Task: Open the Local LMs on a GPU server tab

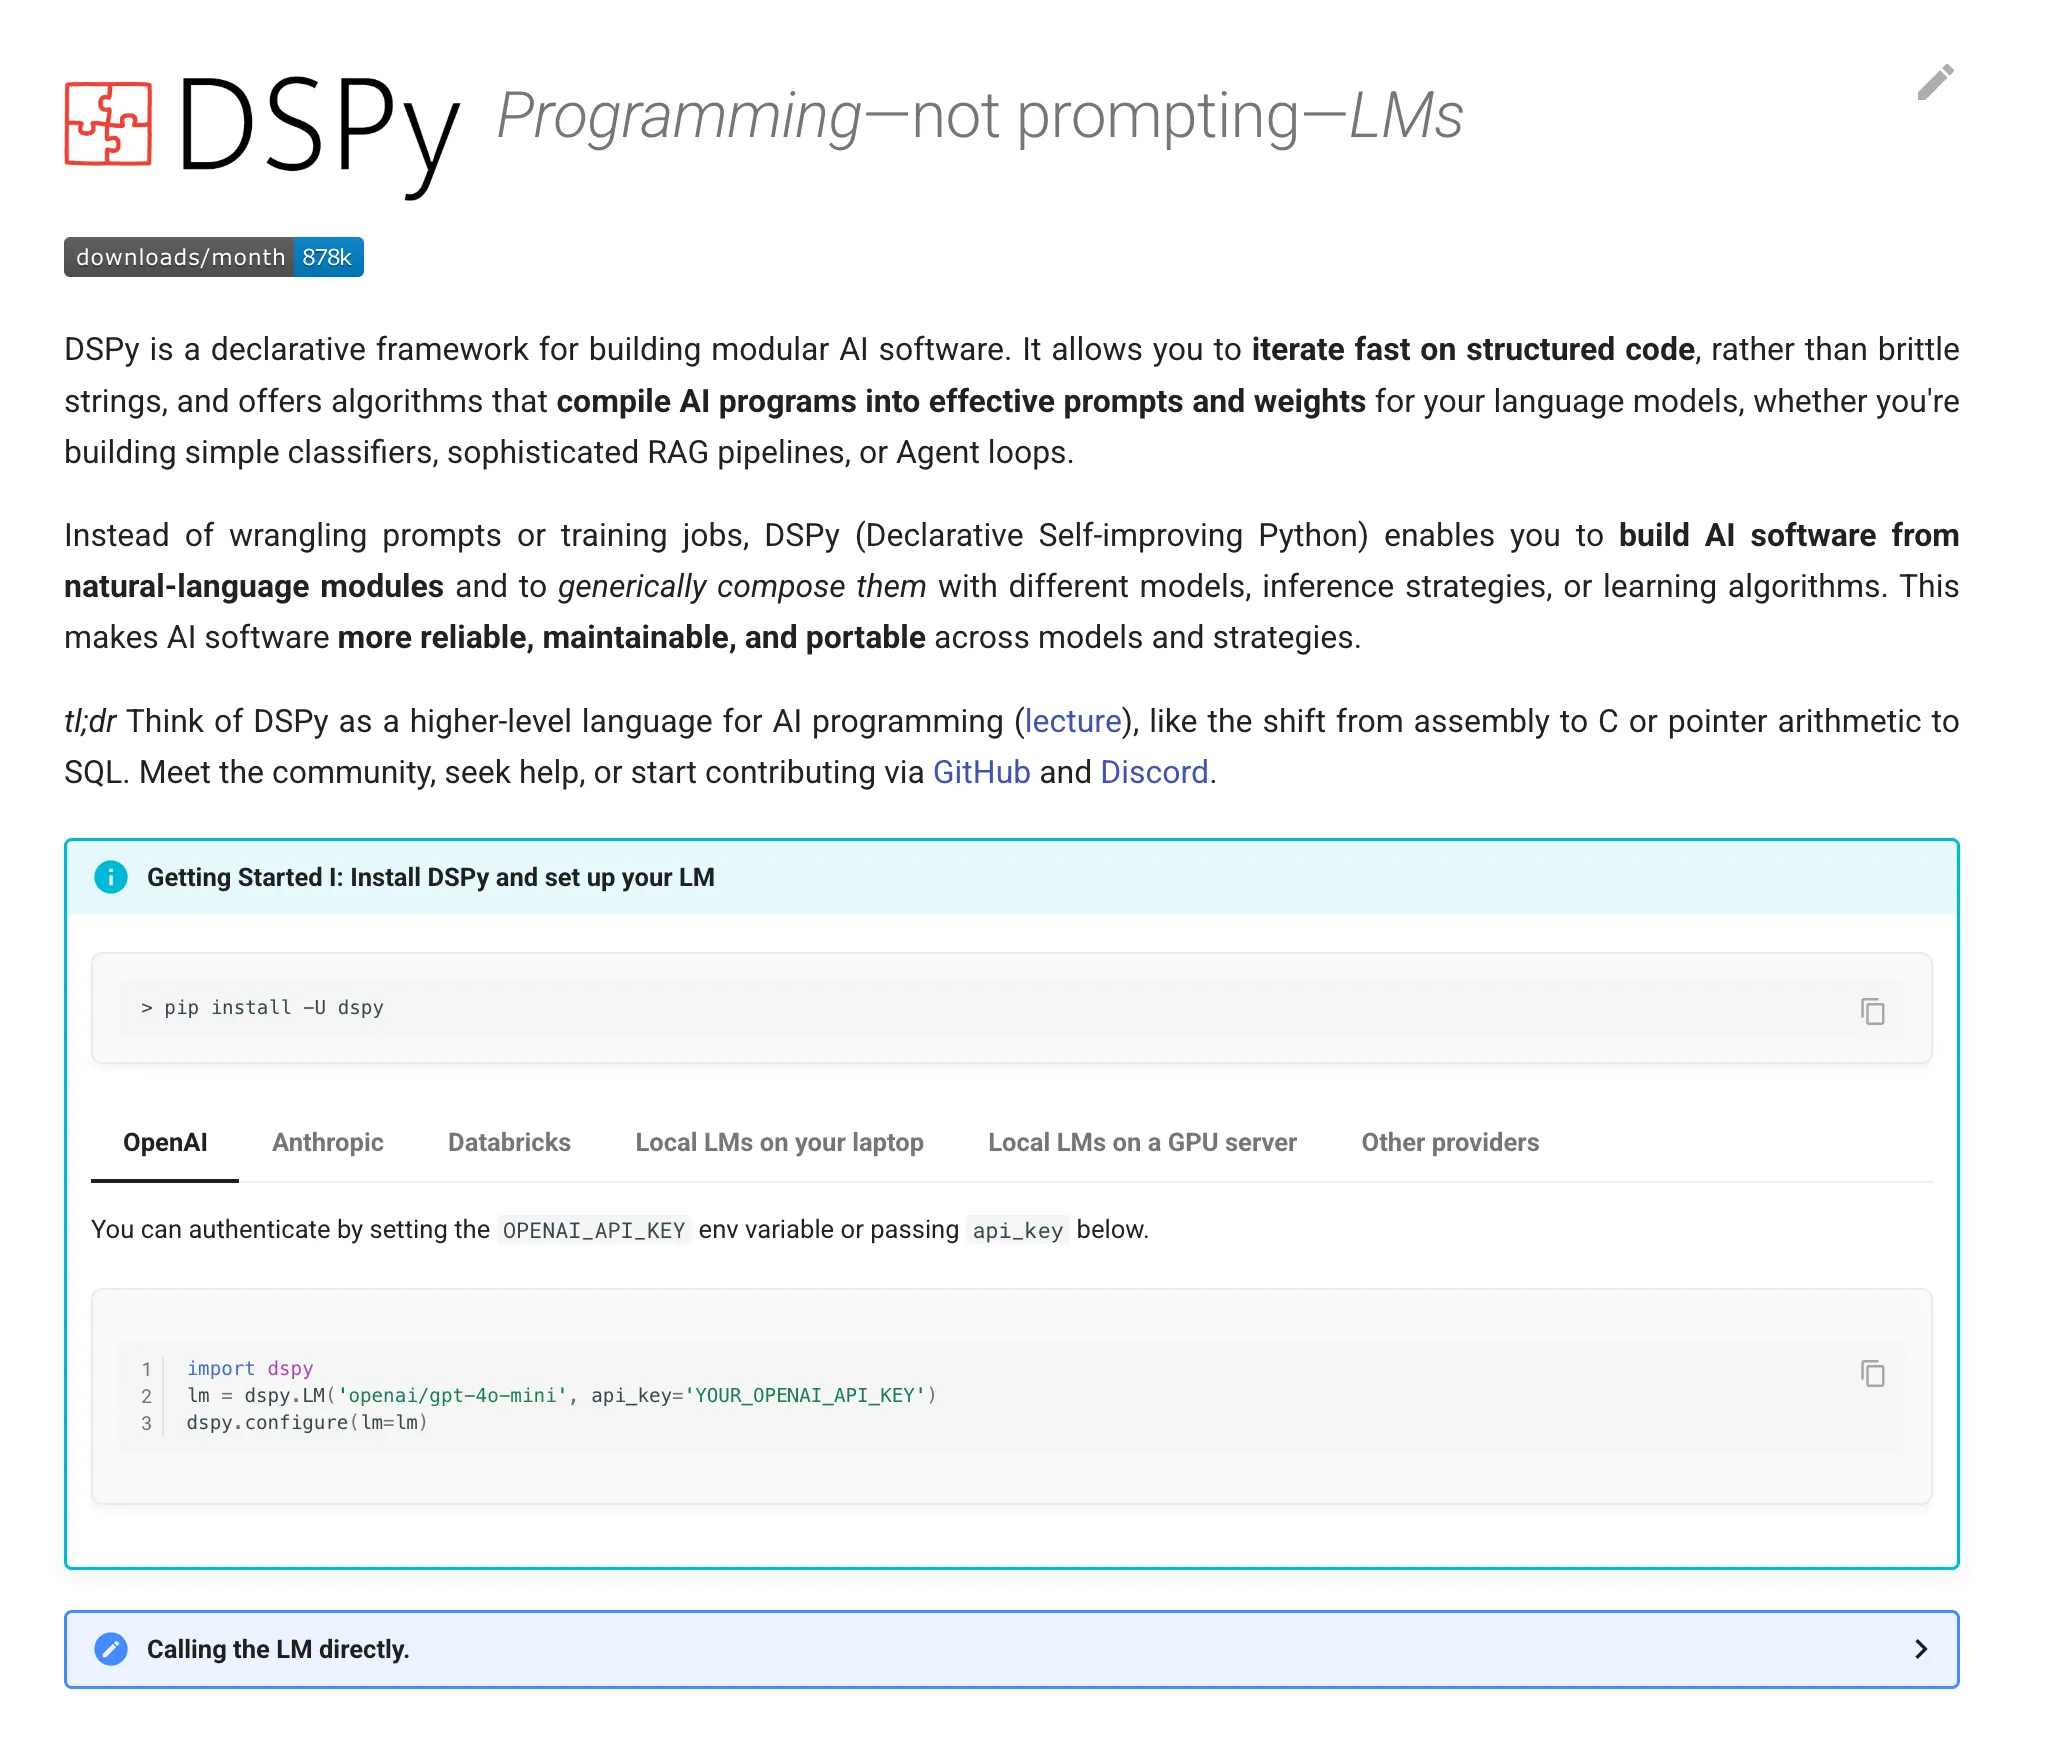Action: click(x=1141, y=1142)
